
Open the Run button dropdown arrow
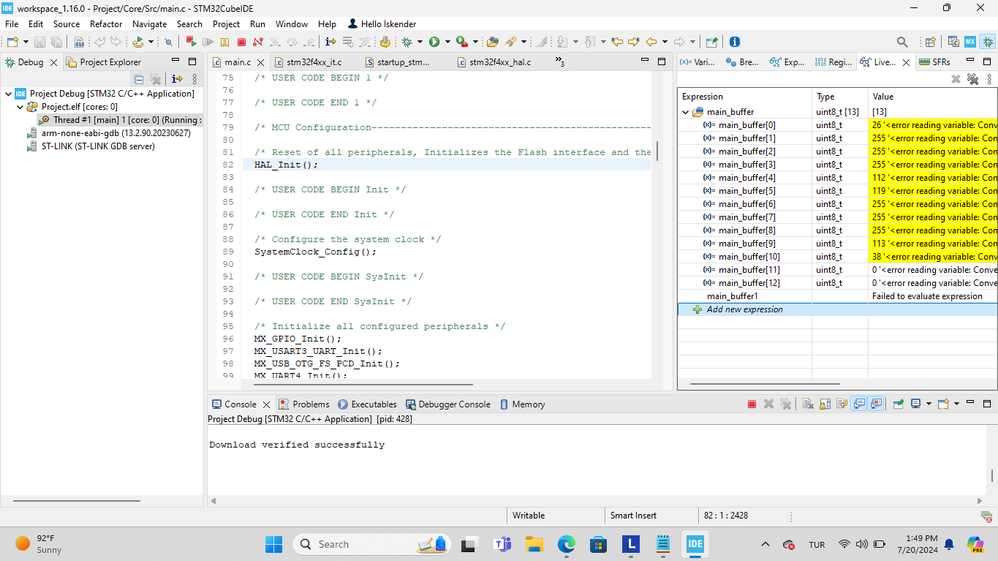point(446,42)
